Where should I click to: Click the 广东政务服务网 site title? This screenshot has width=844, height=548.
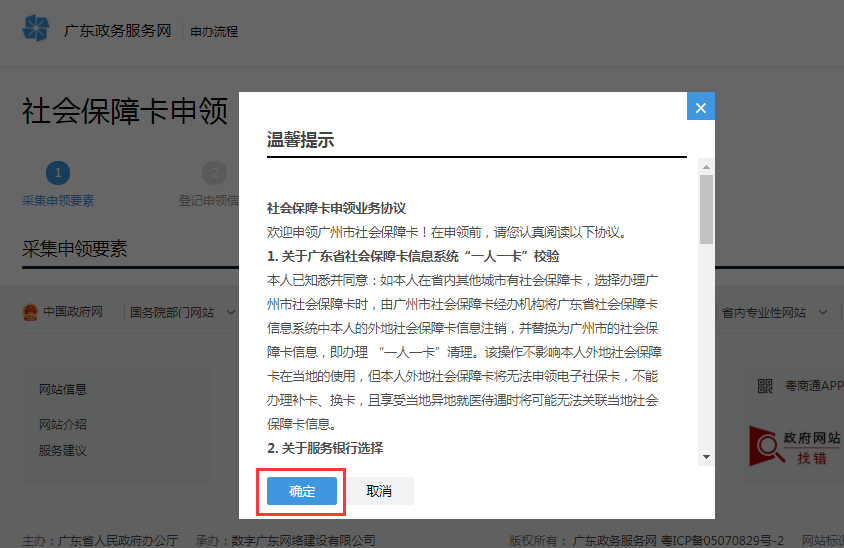(x=117, y=31)
